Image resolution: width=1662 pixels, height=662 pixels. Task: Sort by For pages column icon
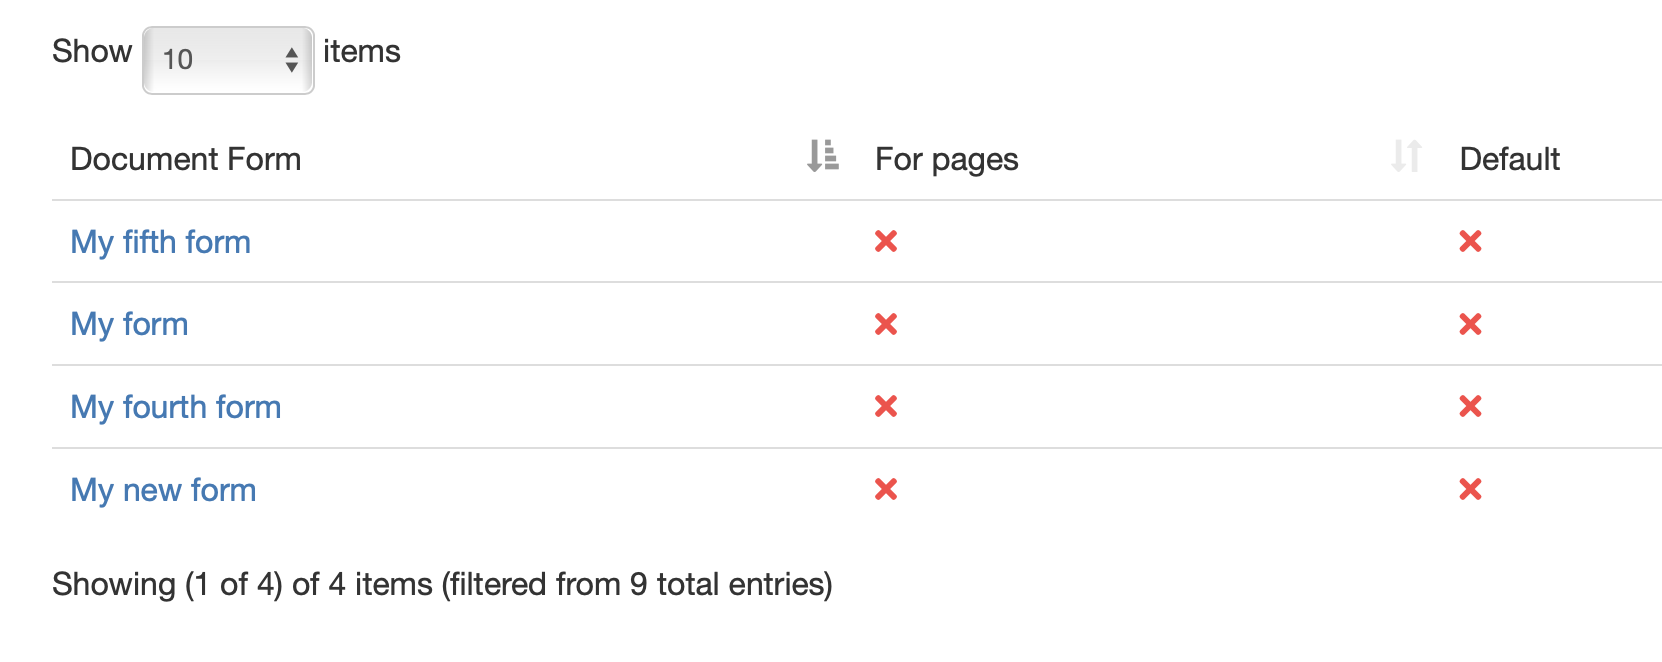pos(1406,156)
